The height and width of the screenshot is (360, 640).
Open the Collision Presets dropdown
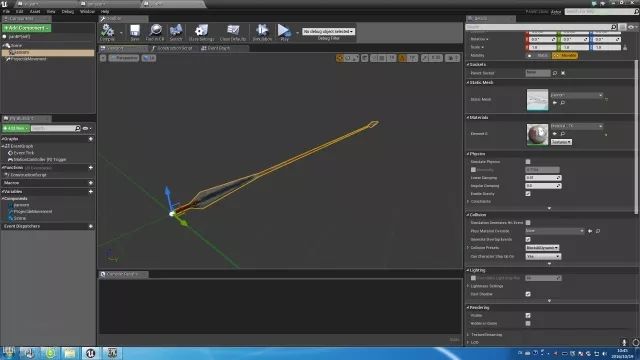tap(542, 248)
